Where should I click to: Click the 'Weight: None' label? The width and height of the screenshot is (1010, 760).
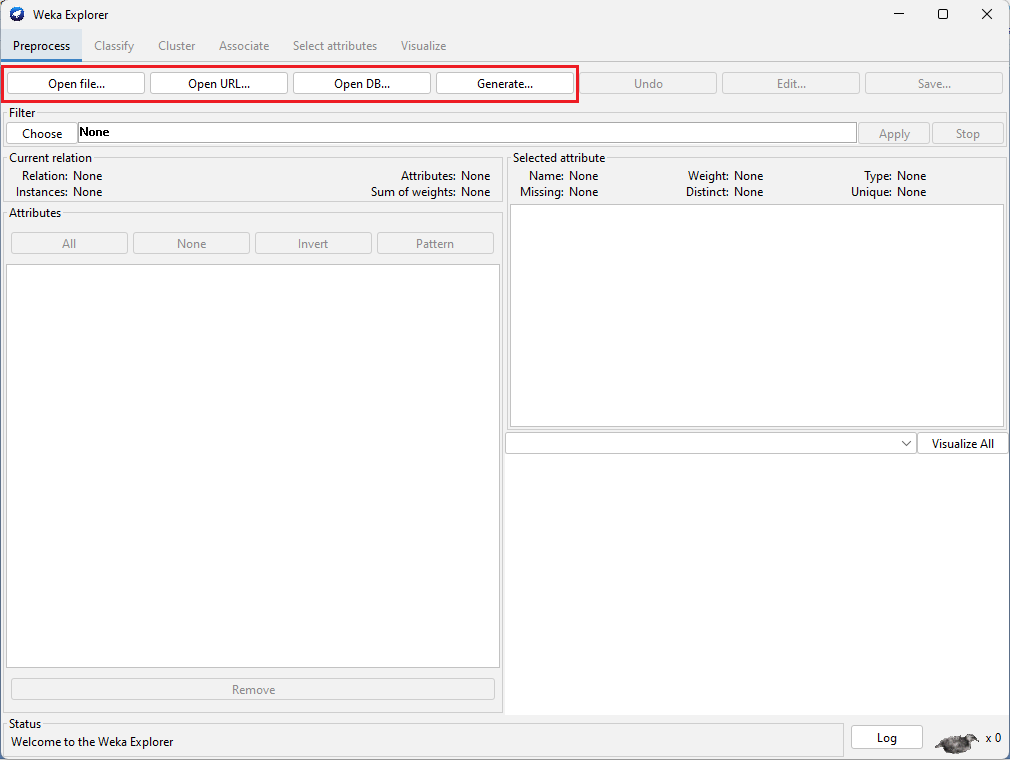(x=725, y=176)
